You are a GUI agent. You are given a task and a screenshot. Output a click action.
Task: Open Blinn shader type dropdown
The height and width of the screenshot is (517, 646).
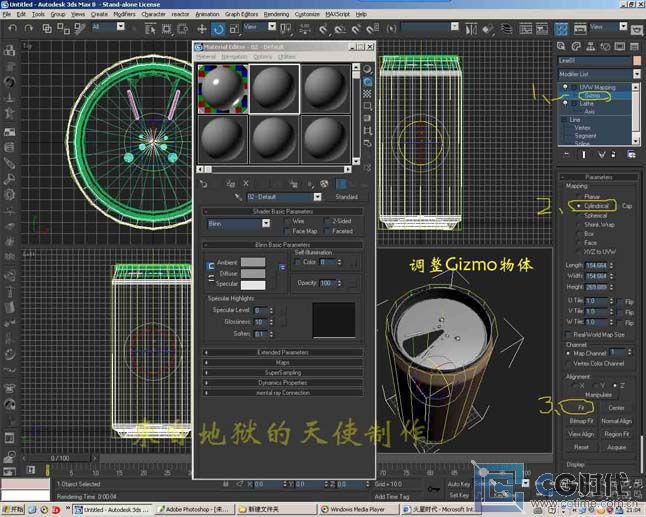[x=266, y=223]
